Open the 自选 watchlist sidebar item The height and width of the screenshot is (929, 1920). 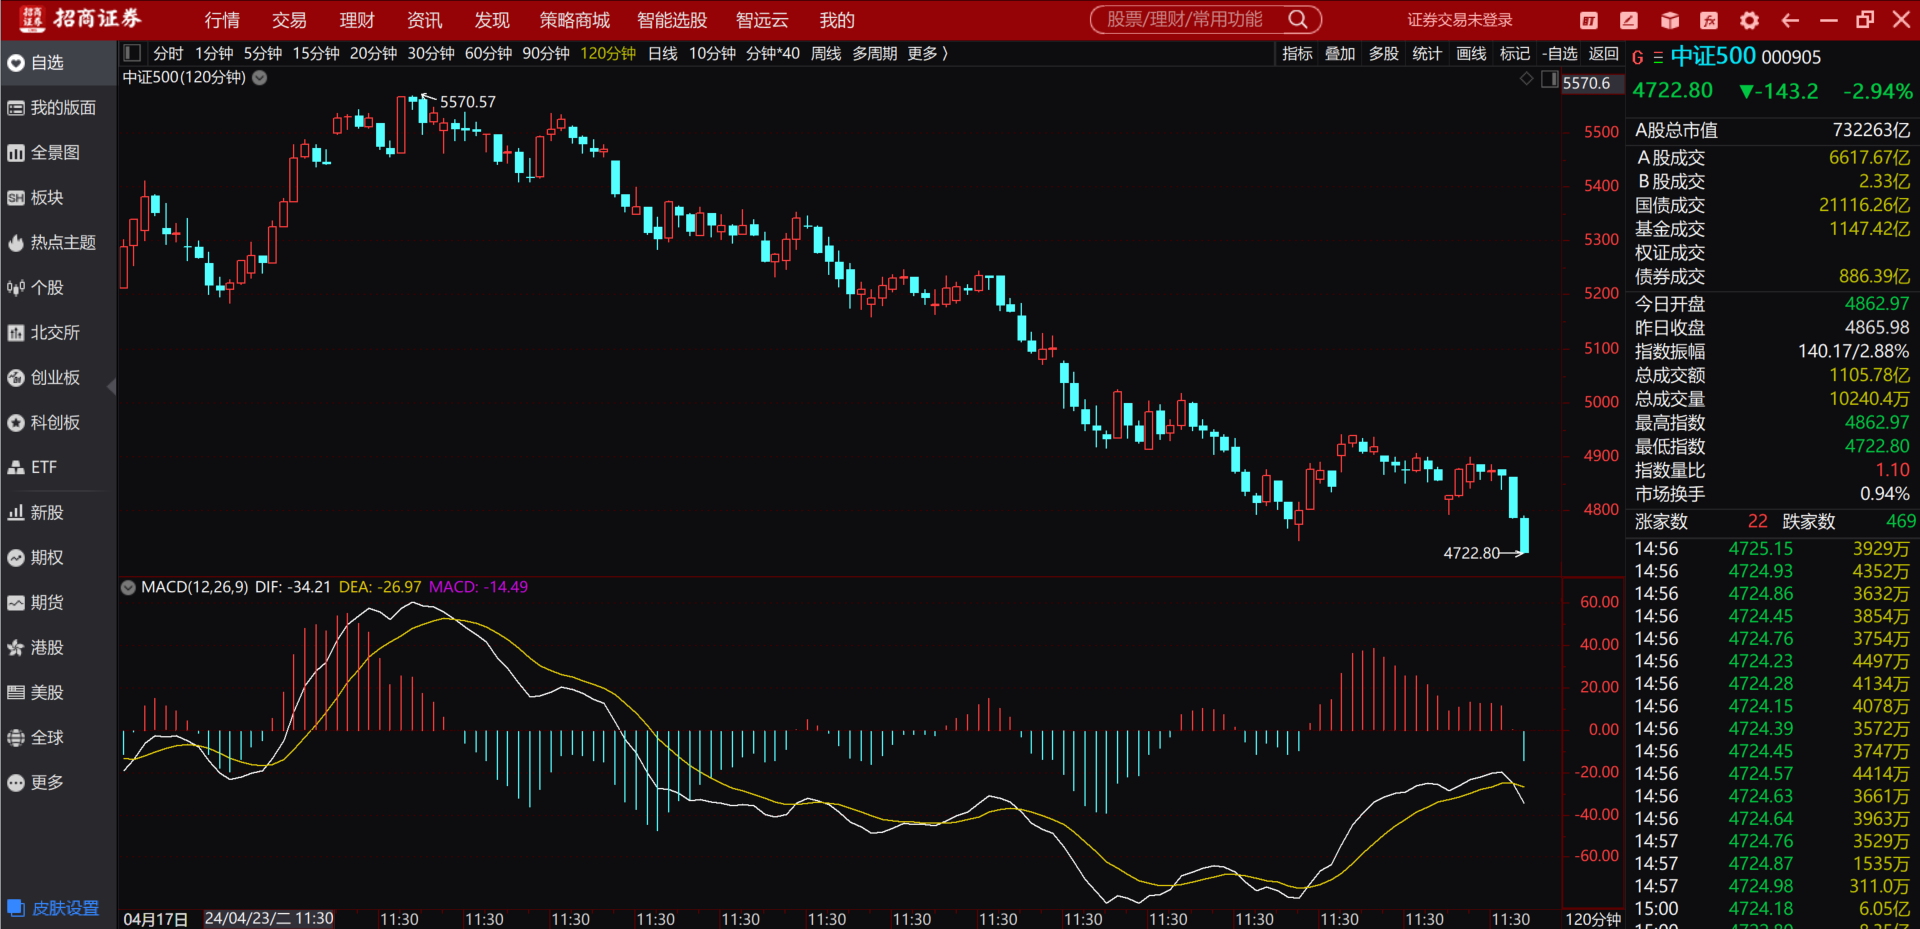[58, 63]
